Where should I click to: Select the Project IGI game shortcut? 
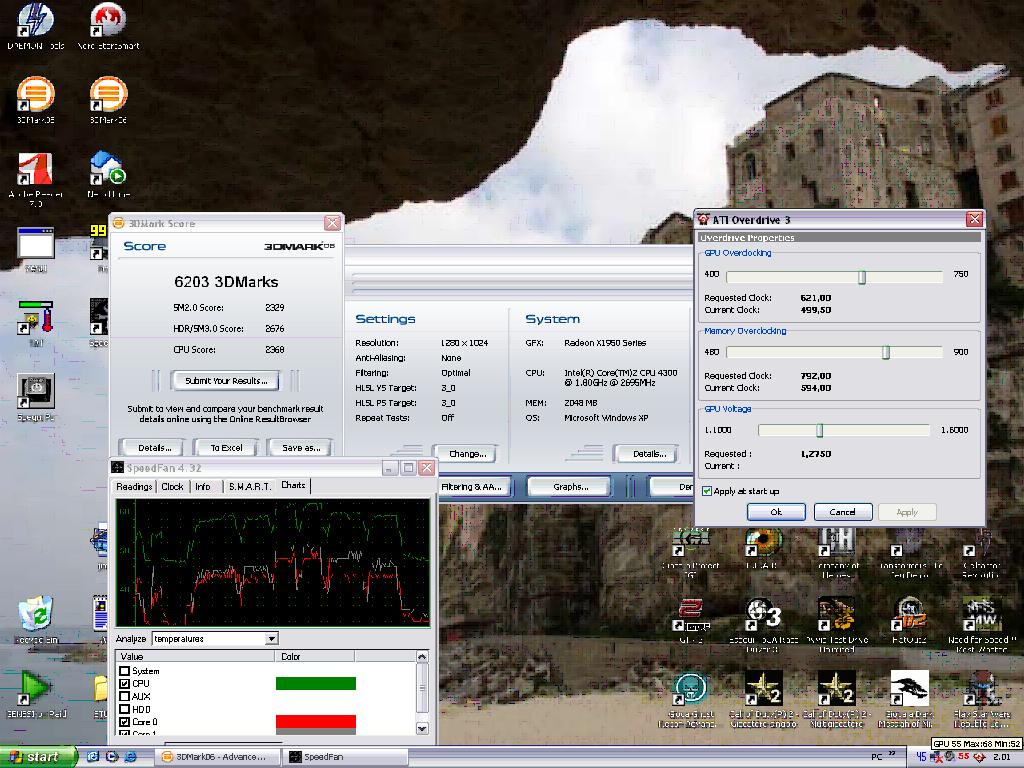pyautogui.click(x=690, y=552)
